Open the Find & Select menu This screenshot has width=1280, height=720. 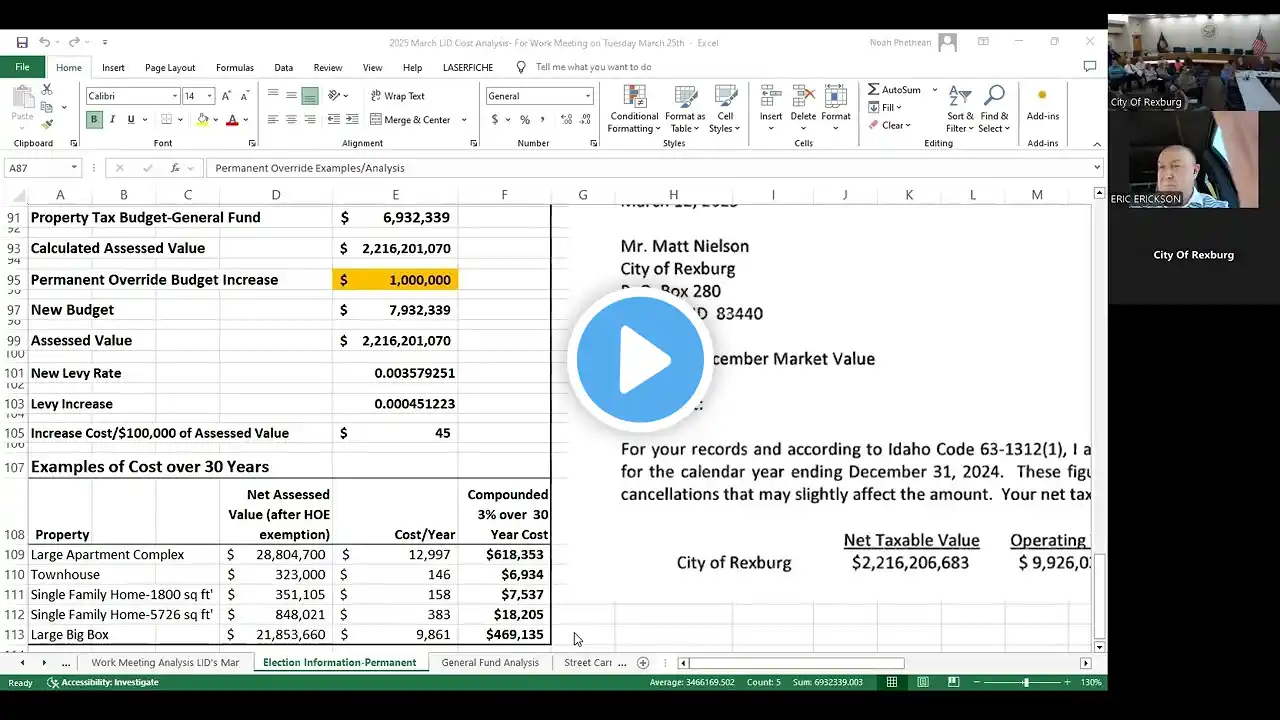(x=994, y=109)
